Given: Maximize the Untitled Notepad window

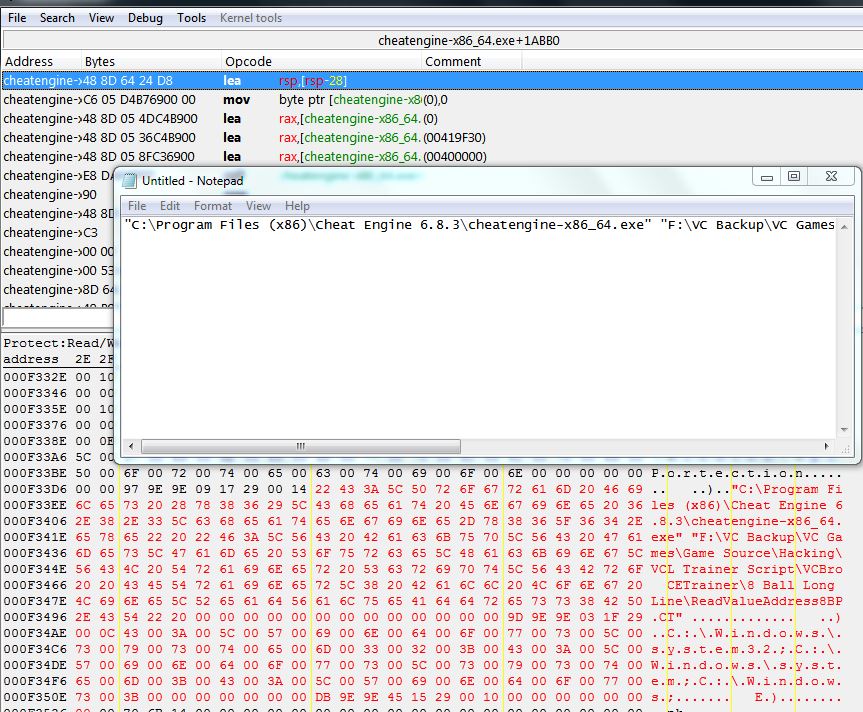Looking at the screenshot, I should [x=794, y=177].
